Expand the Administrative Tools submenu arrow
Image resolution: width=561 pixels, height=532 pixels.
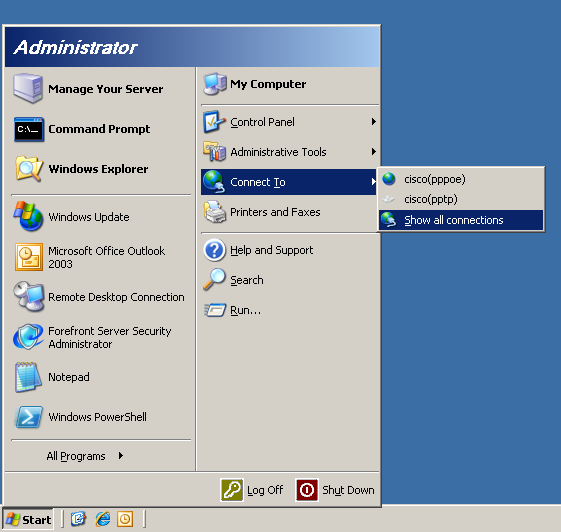(374, 152)
